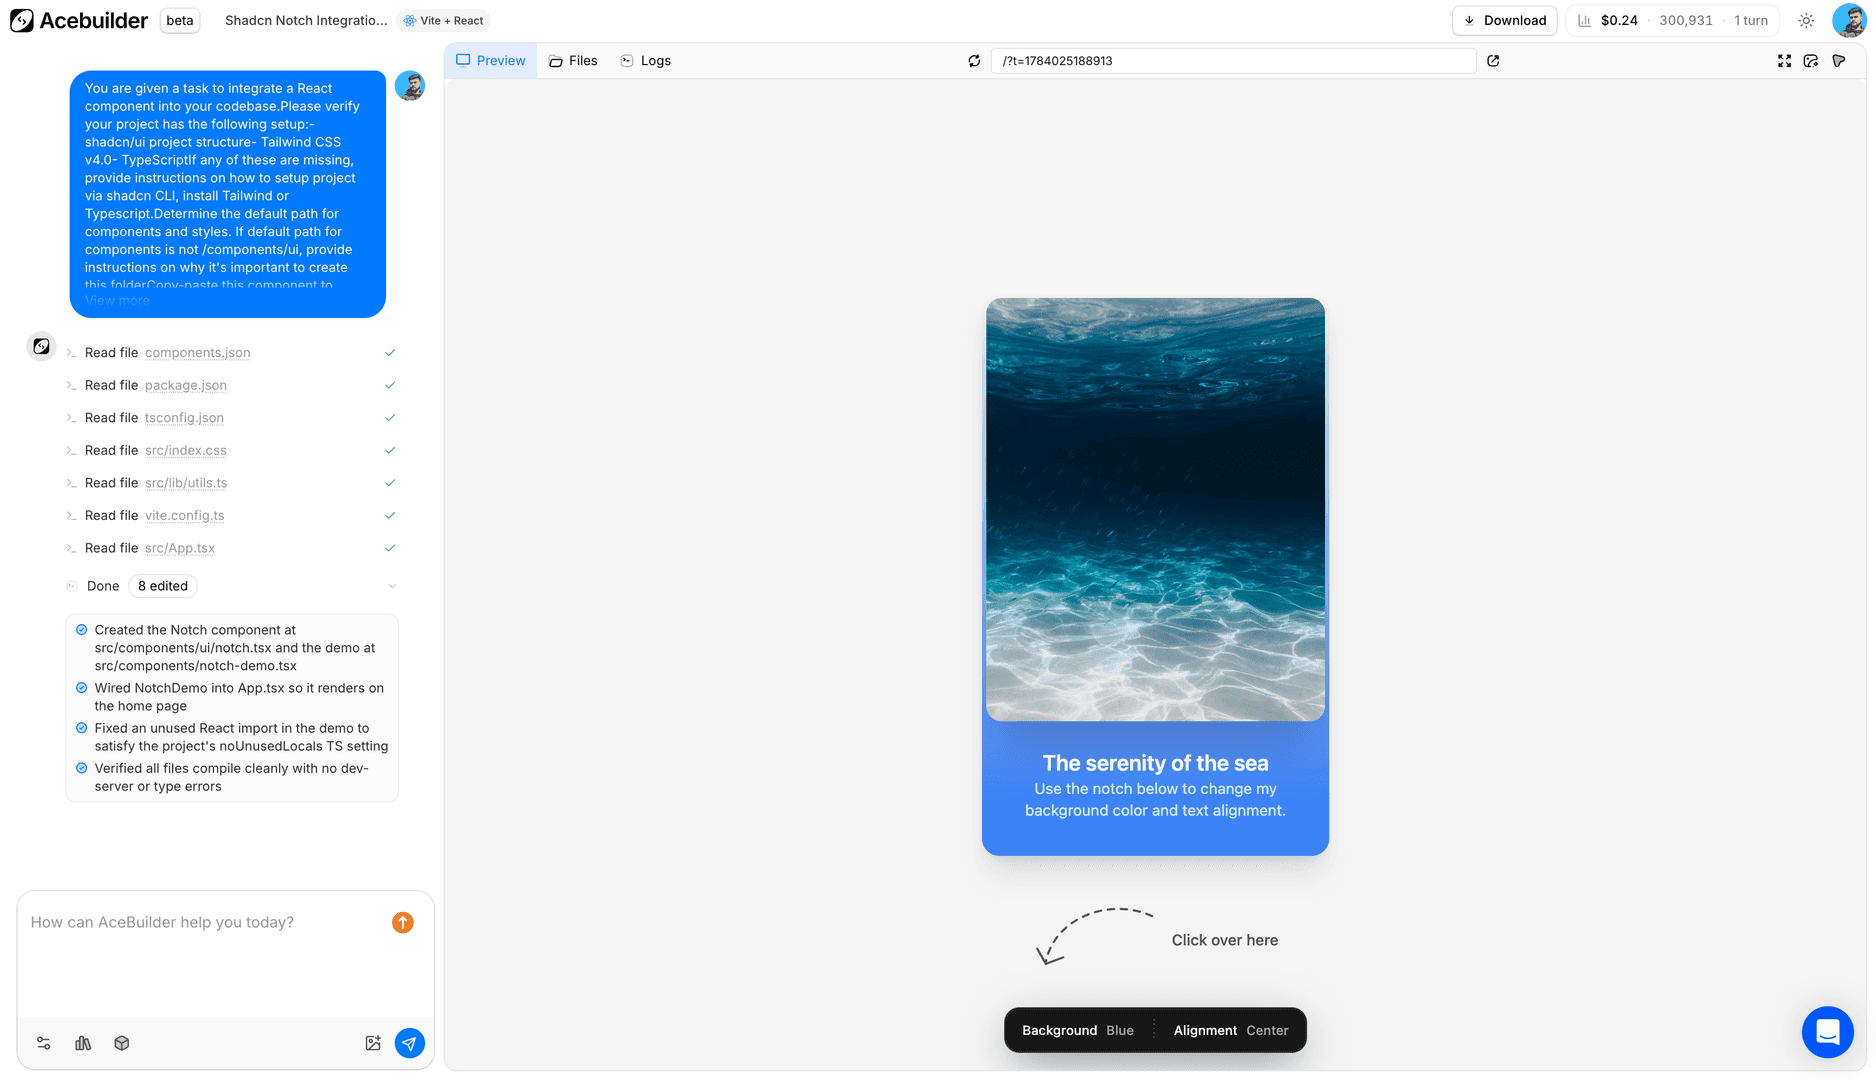Click View more in the user message
This screenshot has width=1876, height=1080.
pyautogui.click(x=117, y=300)
